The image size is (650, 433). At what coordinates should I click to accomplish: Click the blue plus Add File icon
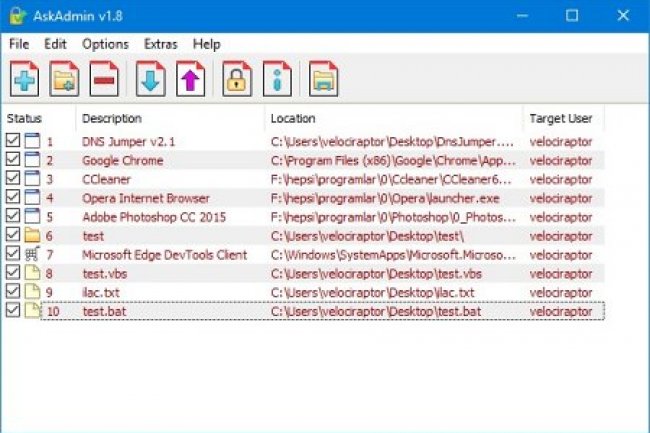[24, 79]
